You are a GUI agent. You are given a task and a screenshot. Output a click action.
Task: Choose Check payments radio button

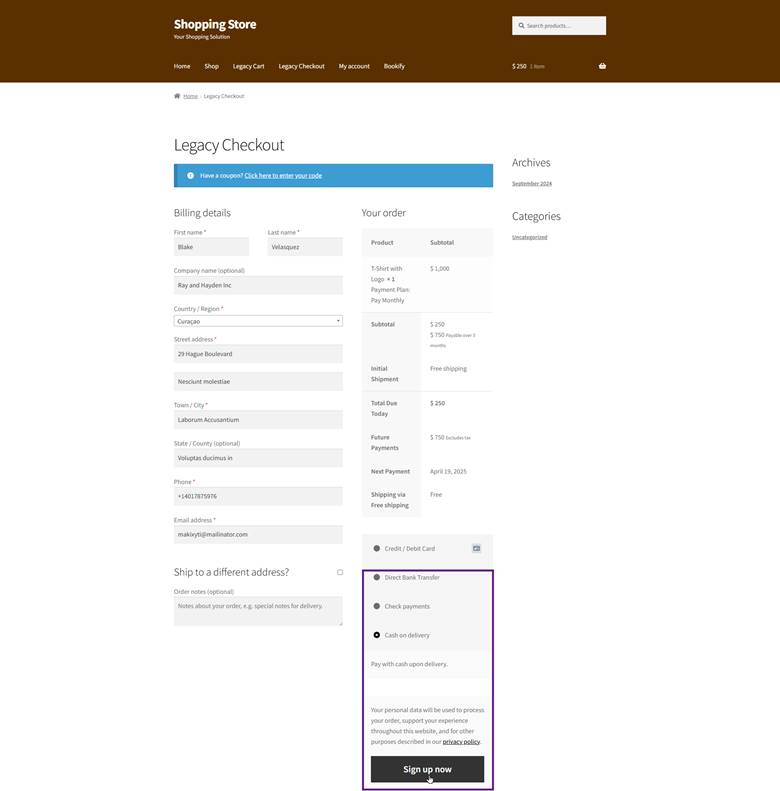[x=377, y=606]
